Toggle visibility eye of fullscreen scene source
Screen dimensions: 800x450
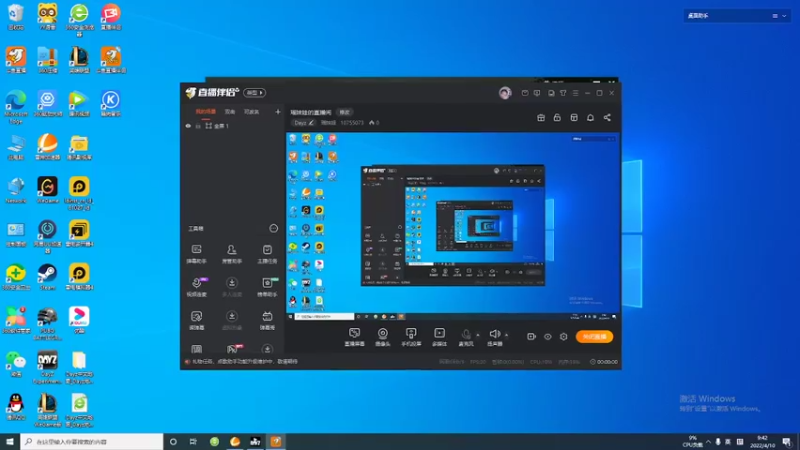pos(188,126)
